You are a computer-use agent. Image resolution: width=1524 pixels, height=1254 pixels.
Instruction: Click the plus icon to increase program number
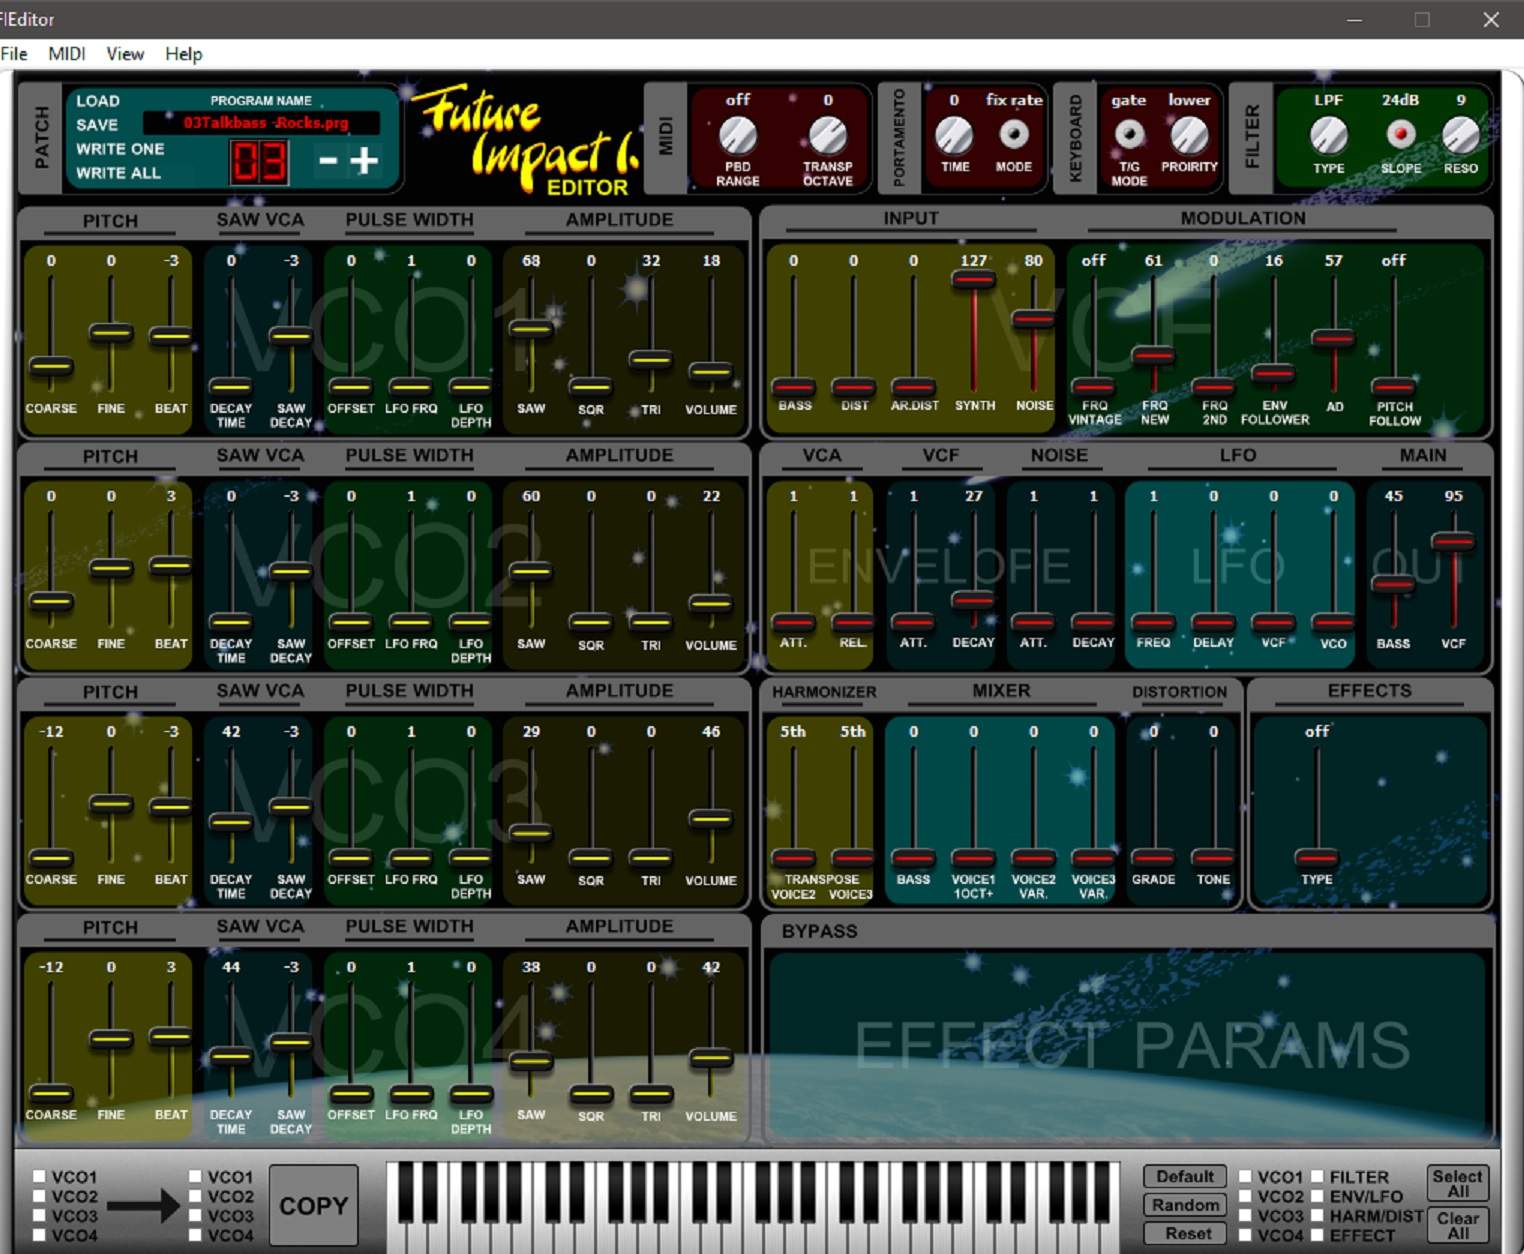(x=364, y=160)
